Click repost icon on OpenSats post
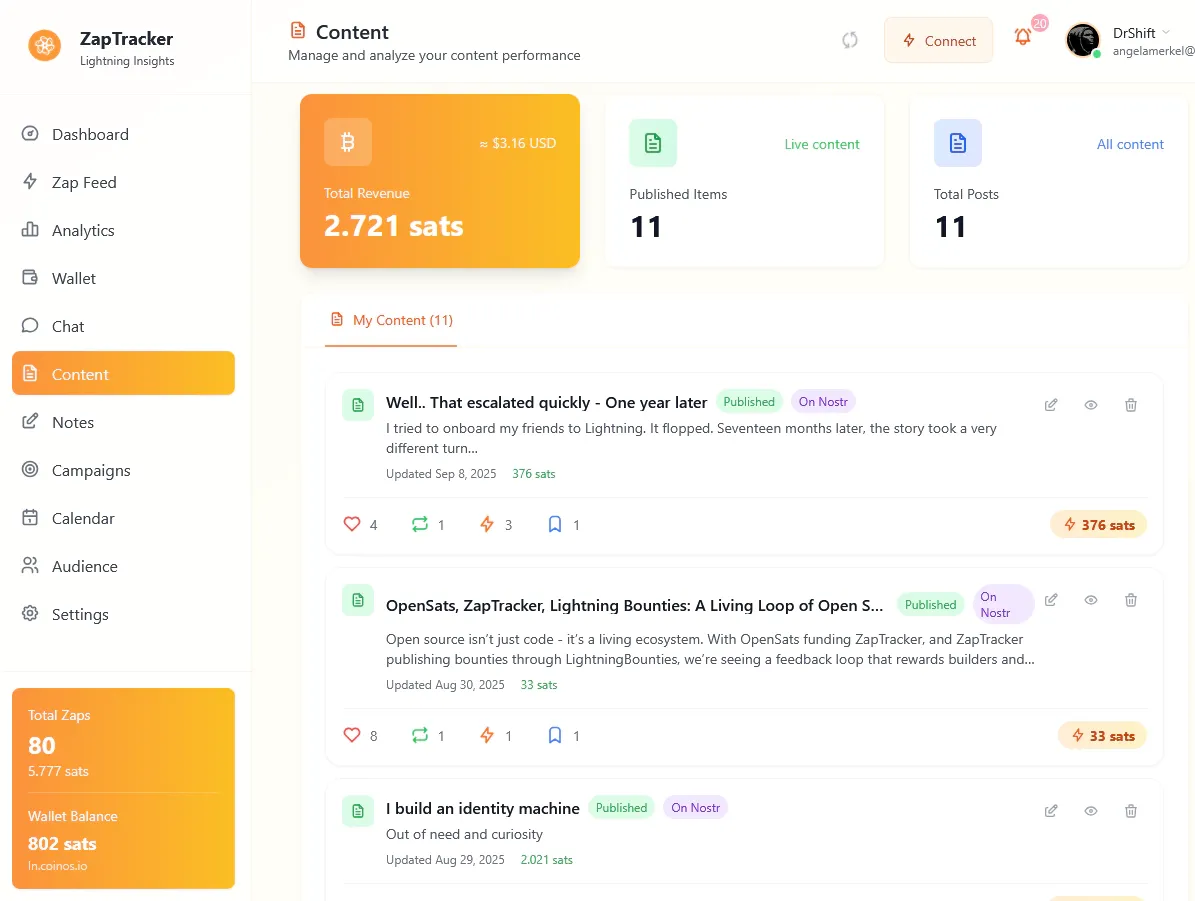The width and height of the screenshot is (1195, 901). click(420, 736)
